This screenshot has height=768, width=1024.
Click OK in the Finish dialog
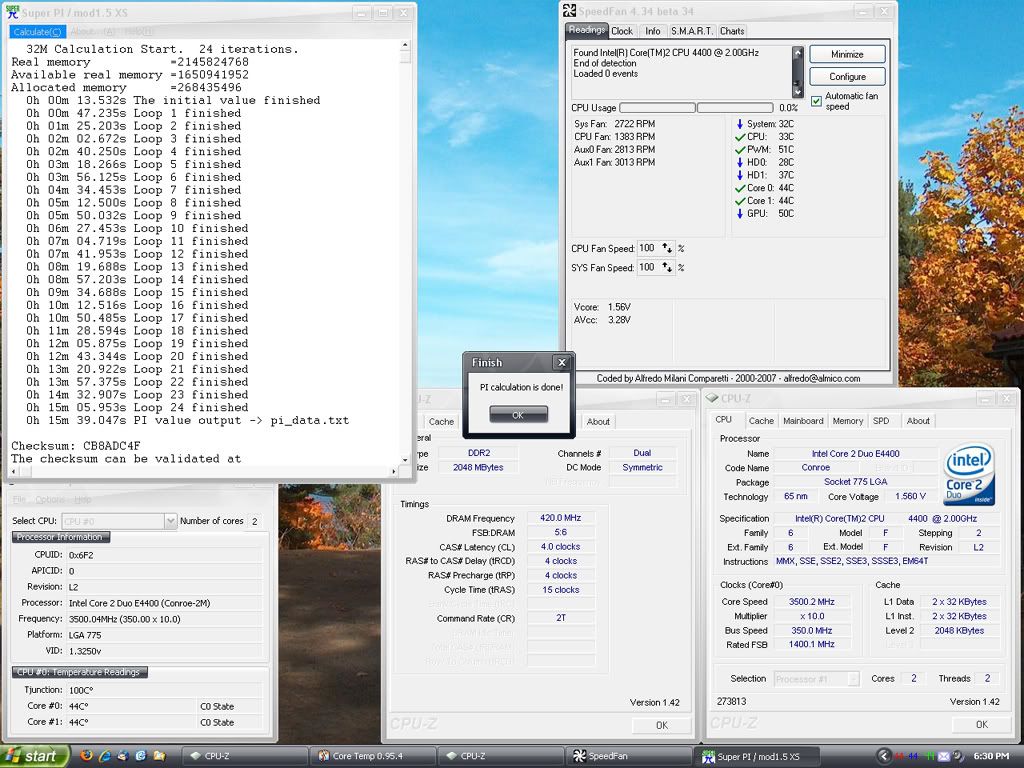519,415
